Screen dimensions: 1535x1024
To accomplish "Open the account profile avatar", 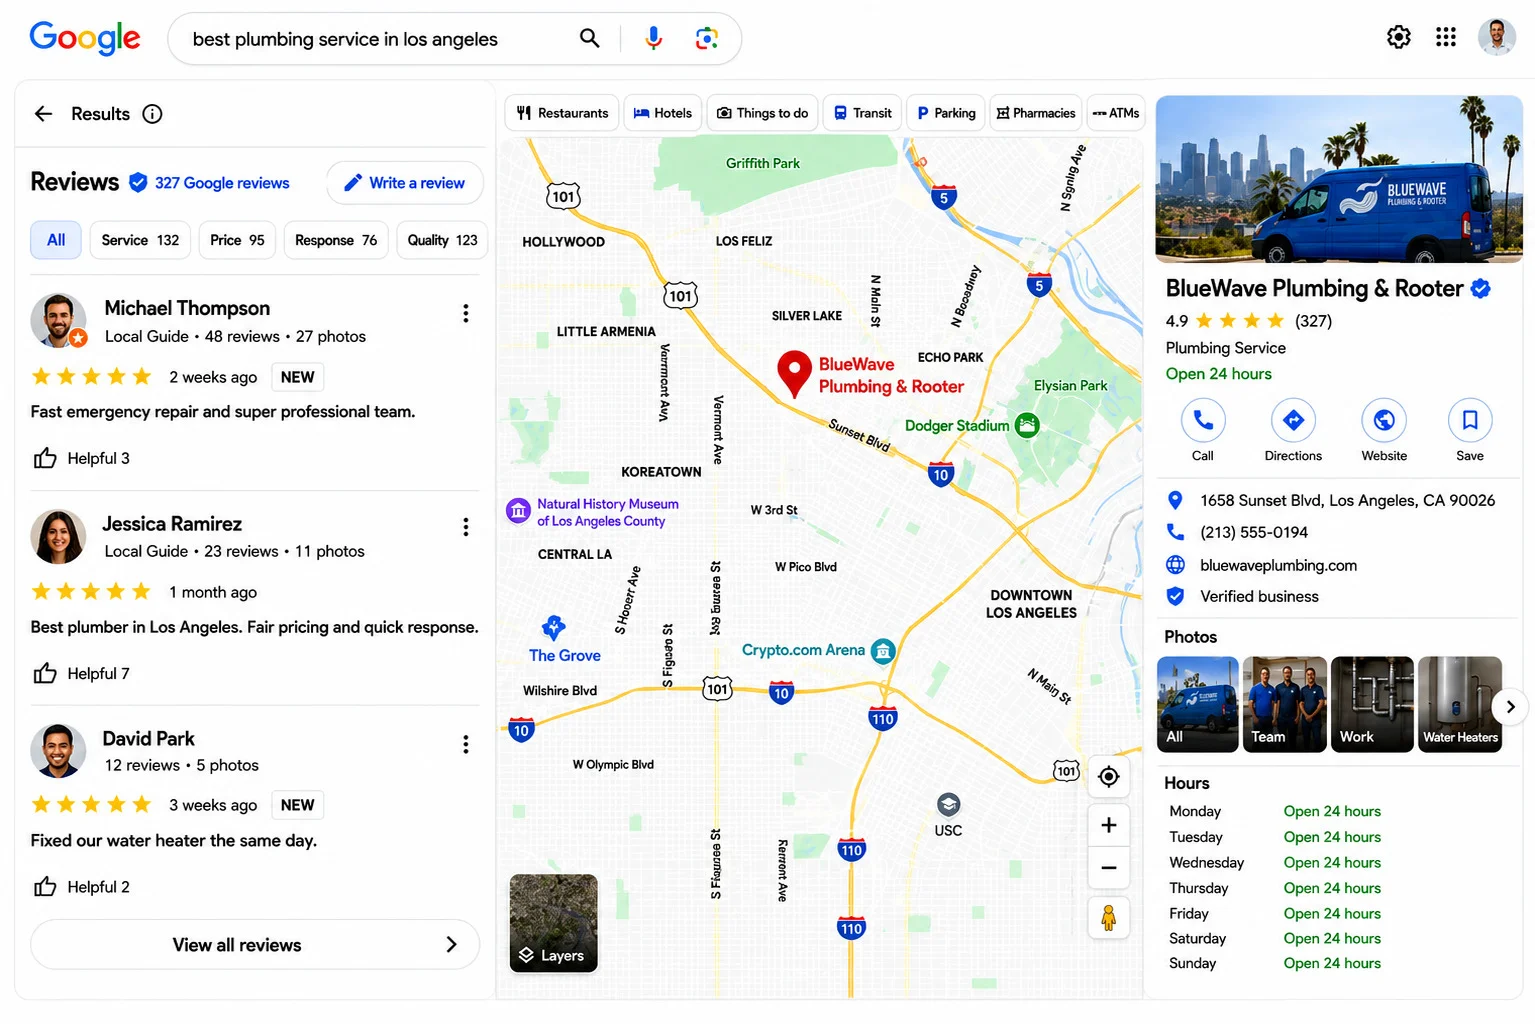I will click(1497, 37).
